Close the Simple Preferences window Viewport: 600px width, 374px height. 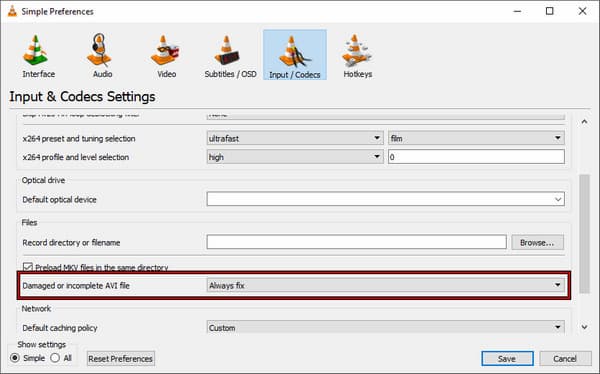pos(582,11)
